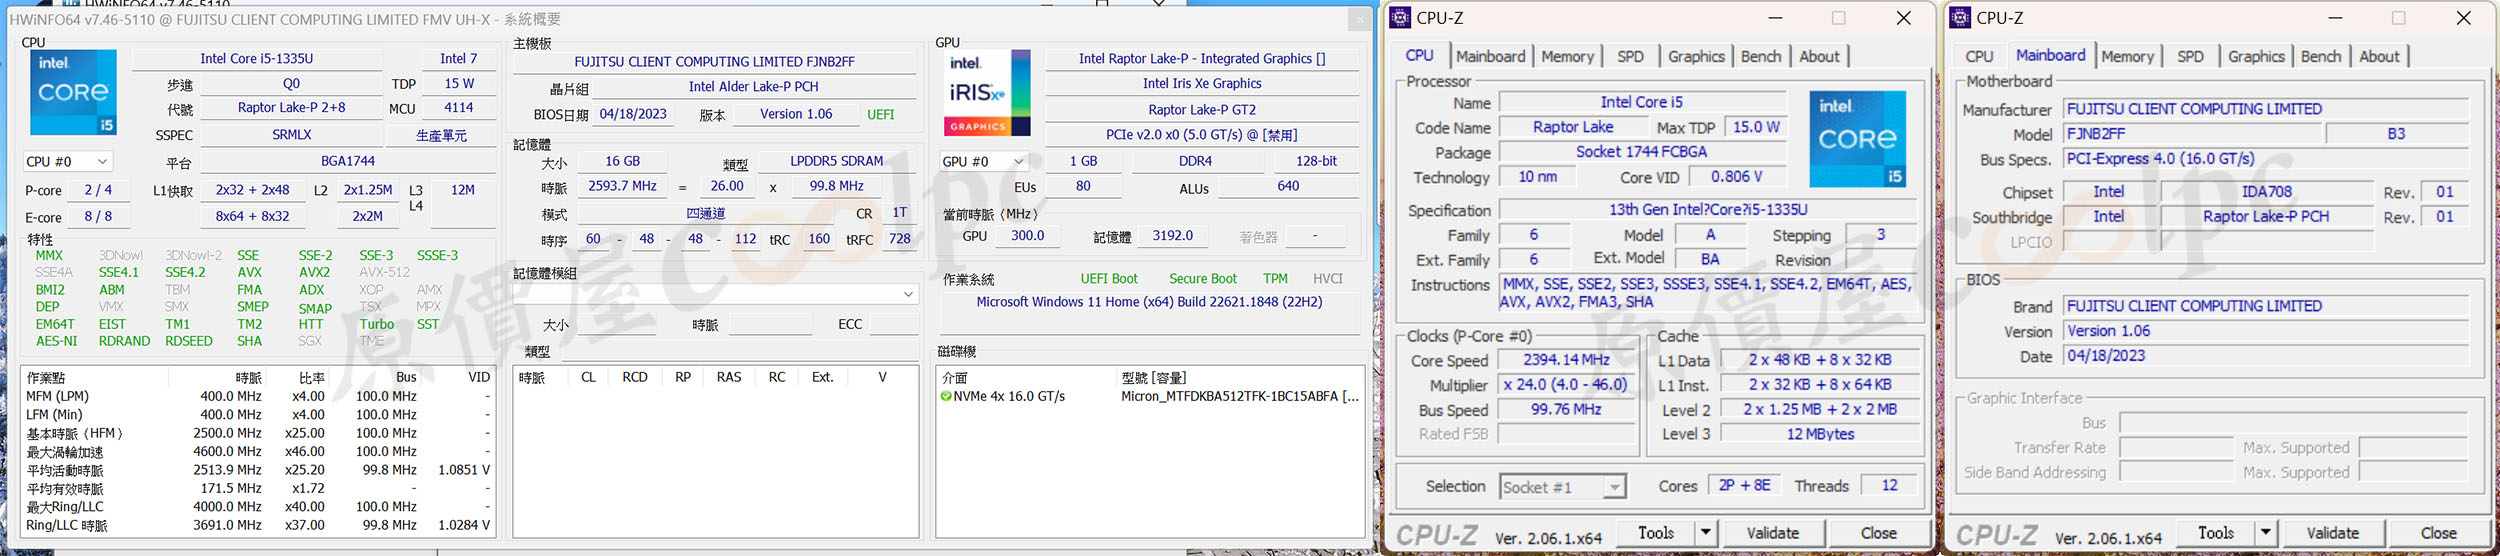The width and height of the screenshot is (2500, 556).
Task: Open Tools dropdown arrow in Processor CPU-Z window
Action: (1706, 533)
